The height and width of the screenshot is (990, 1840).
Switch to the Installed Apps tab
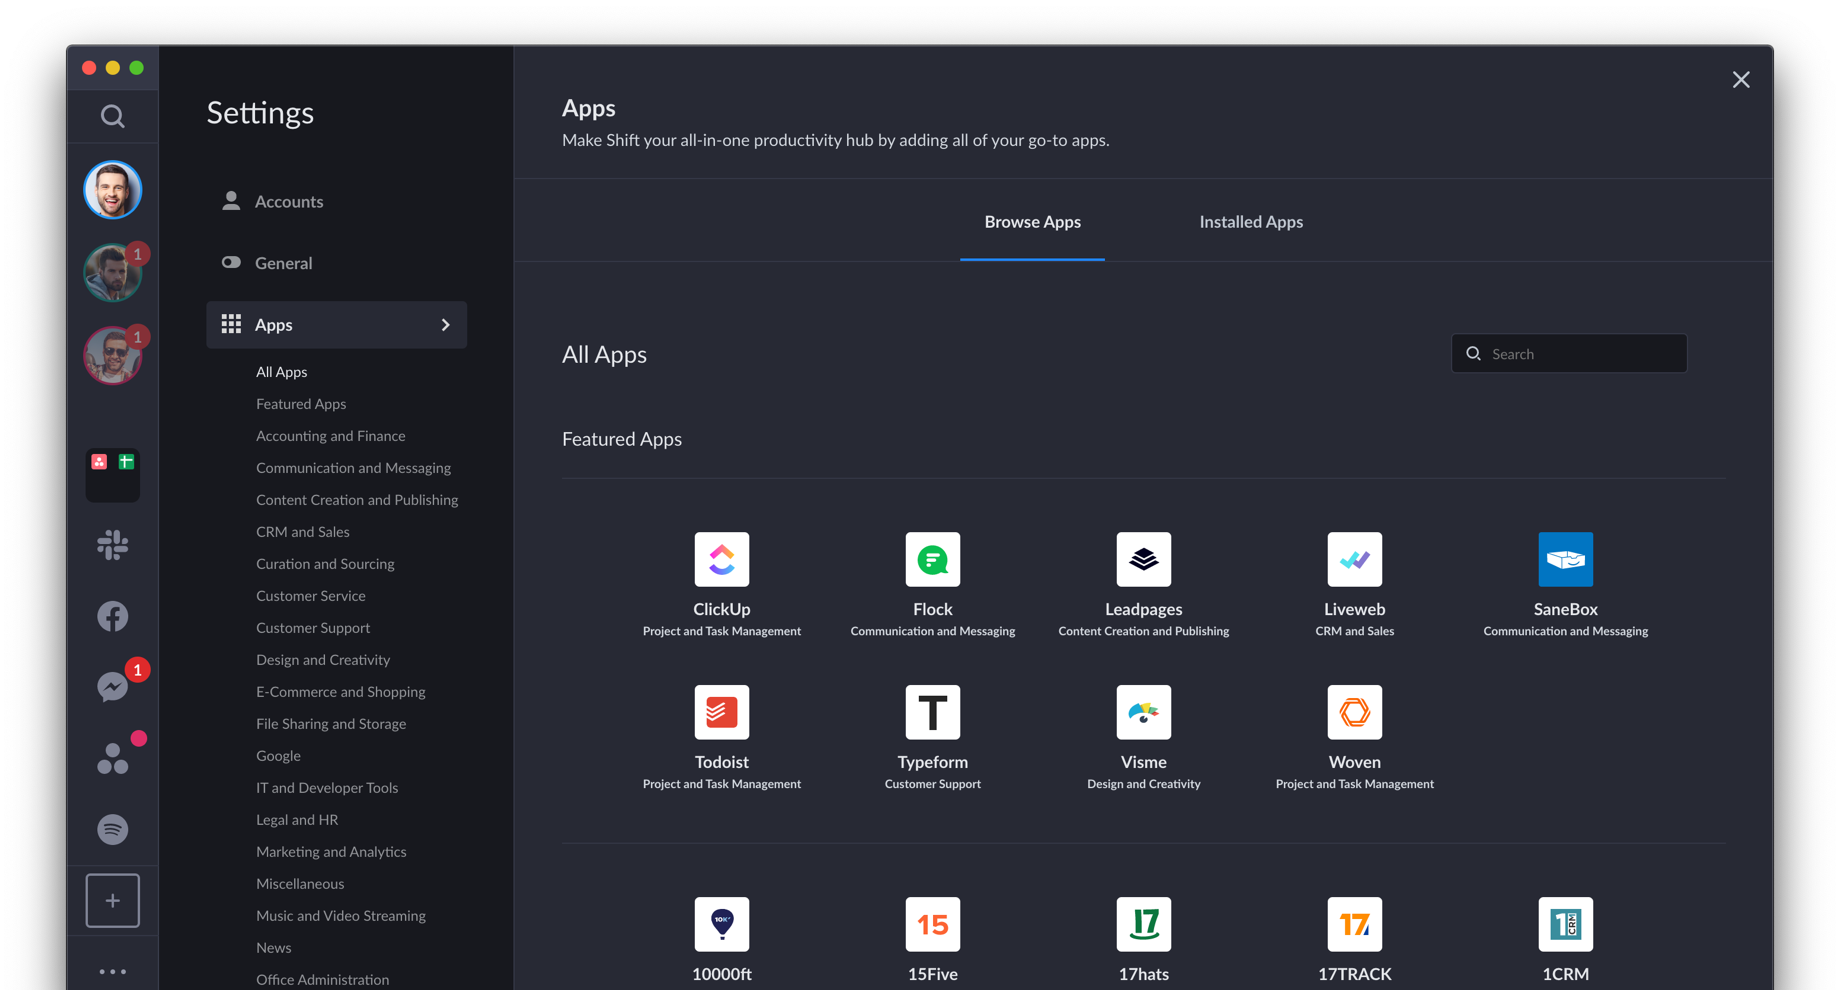(x=1251, y=222)
